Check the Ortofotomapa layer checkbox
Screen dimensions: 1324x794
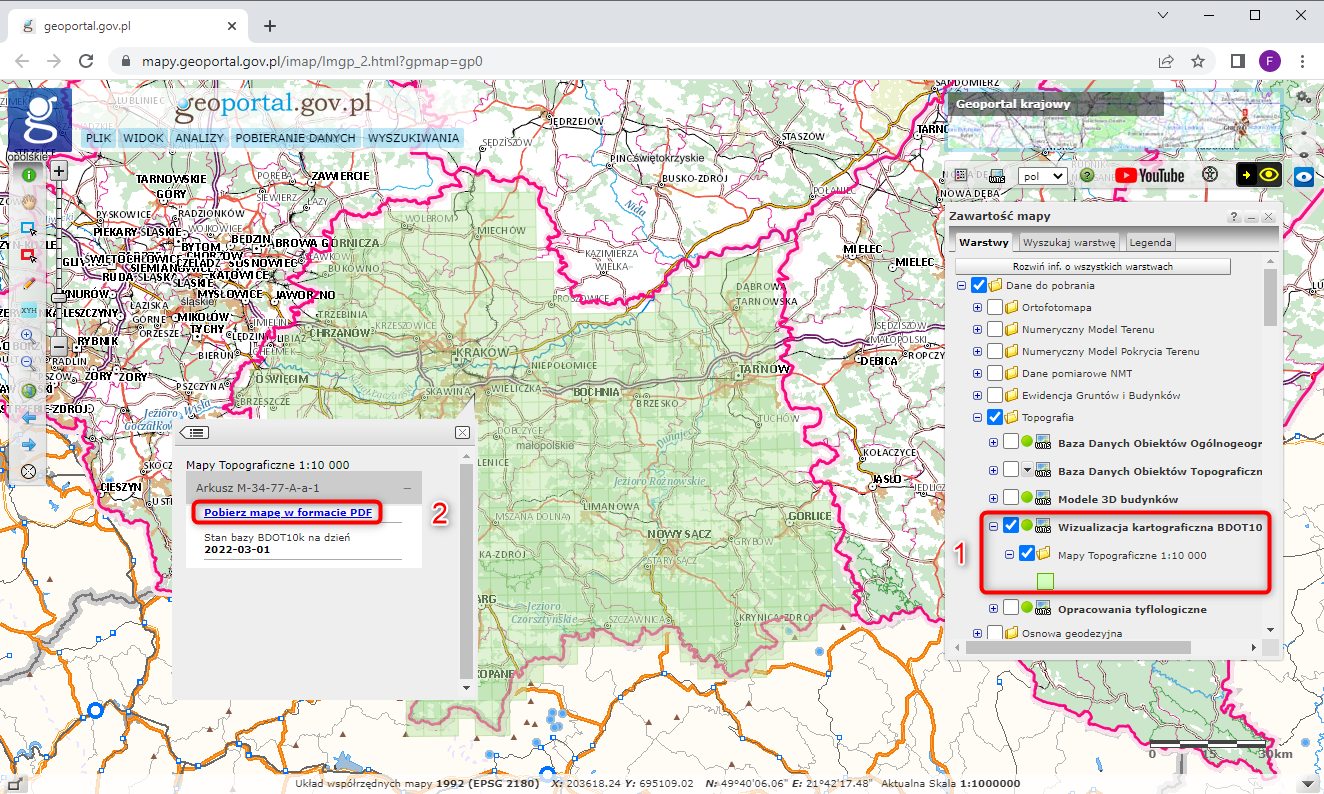click(x=995, y=308)
